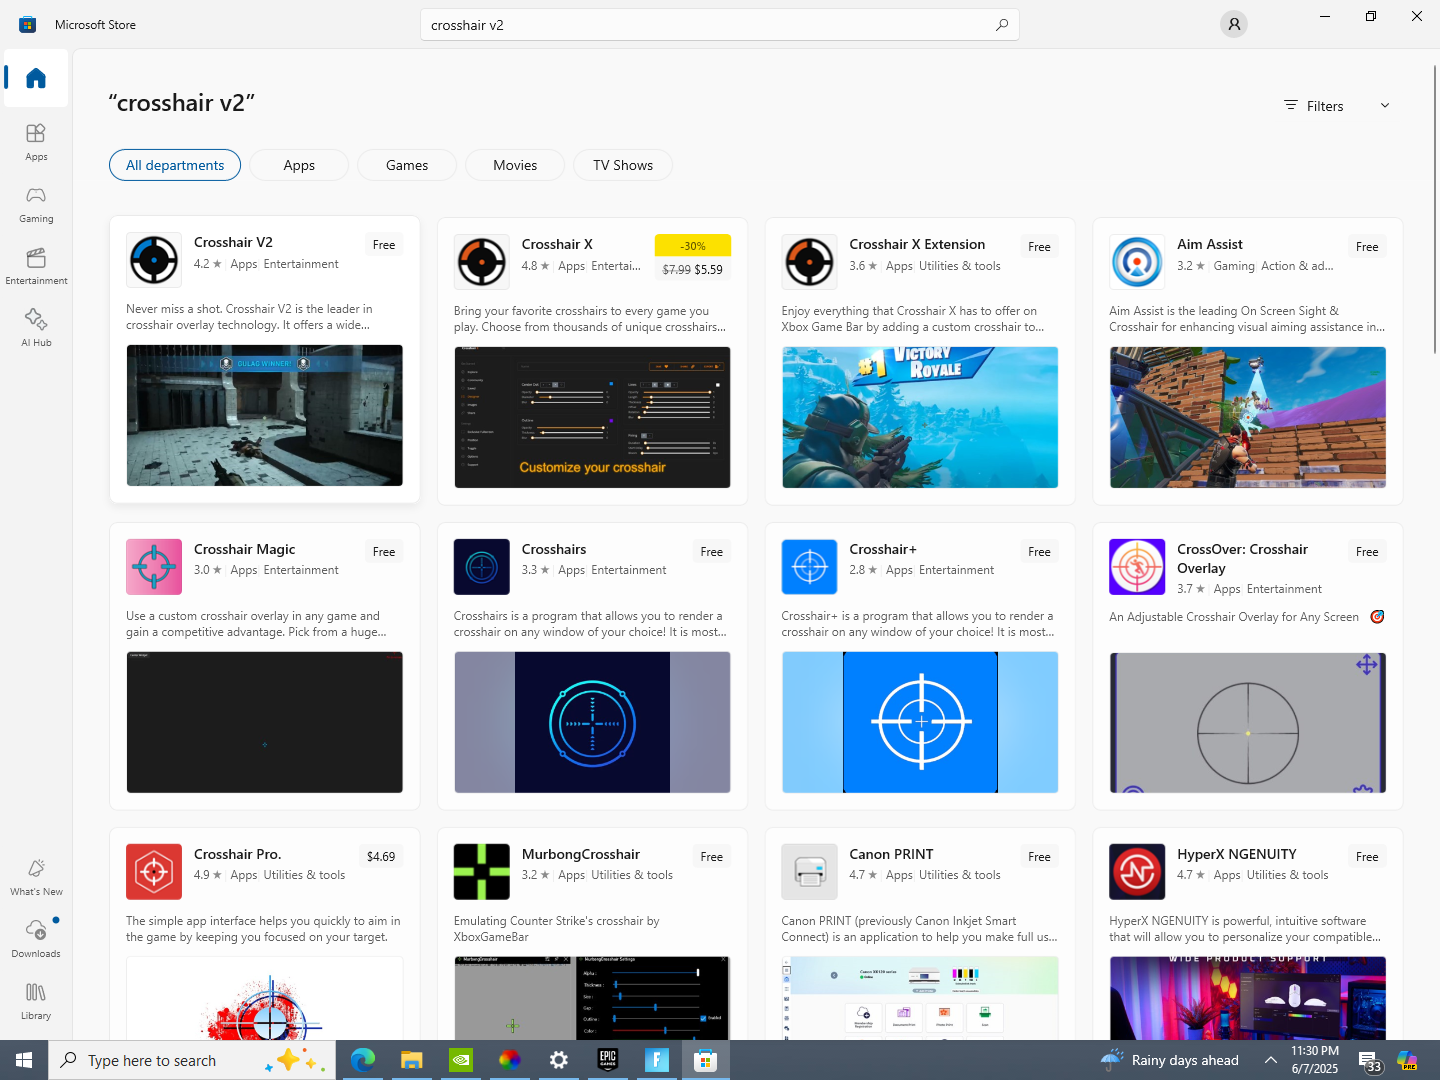
Task: Click the -30% discount badge on Crosshair X
Action: point(693,246)
